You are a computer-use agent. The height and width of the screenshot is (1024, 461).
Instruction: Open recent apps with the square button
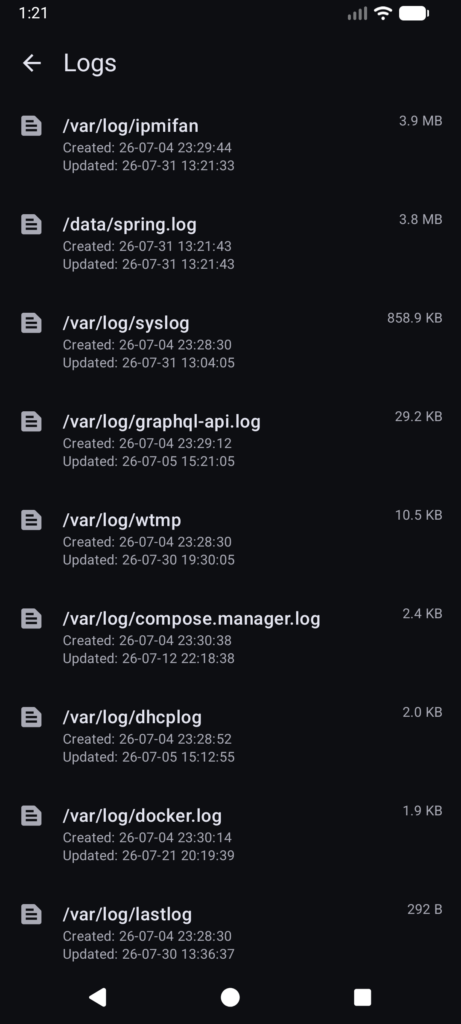[362, 997]
